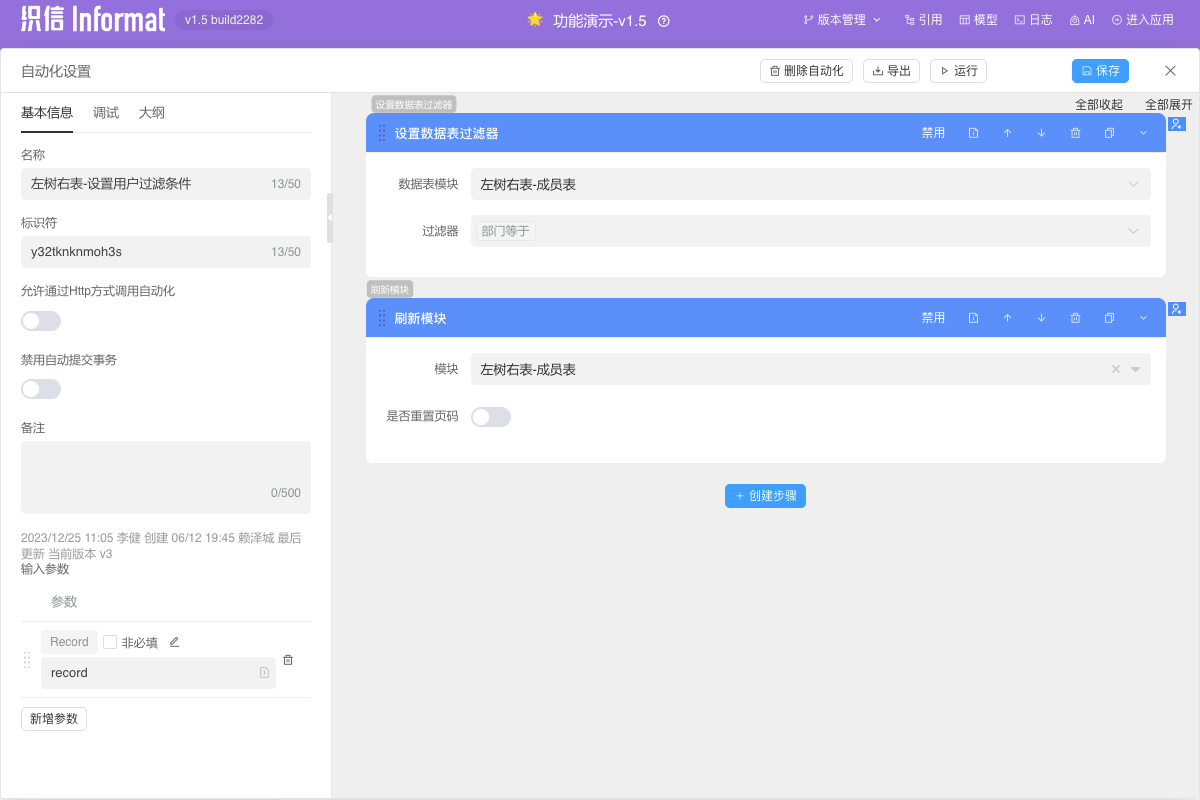The height and width of the screenshot is (800, 1200).
Task: Toggle 禁用自动提交事务 switch
Action: pyautogui.click(x=41, y=389)
